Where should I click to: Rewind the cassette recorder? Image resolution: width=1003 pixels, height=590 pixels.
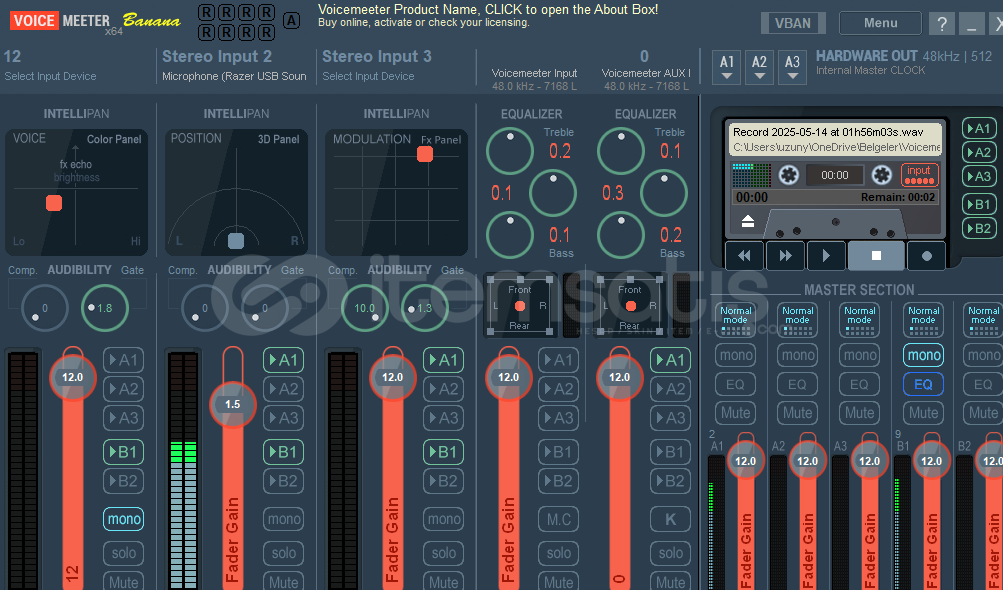(744, 256)
